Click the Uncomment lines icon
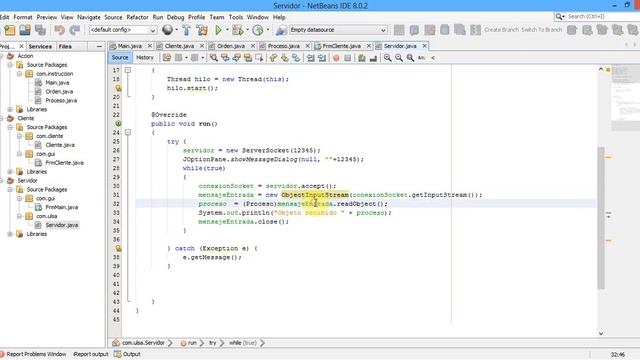This screenshot has height=360, width=640. click(x=373, y=58)
